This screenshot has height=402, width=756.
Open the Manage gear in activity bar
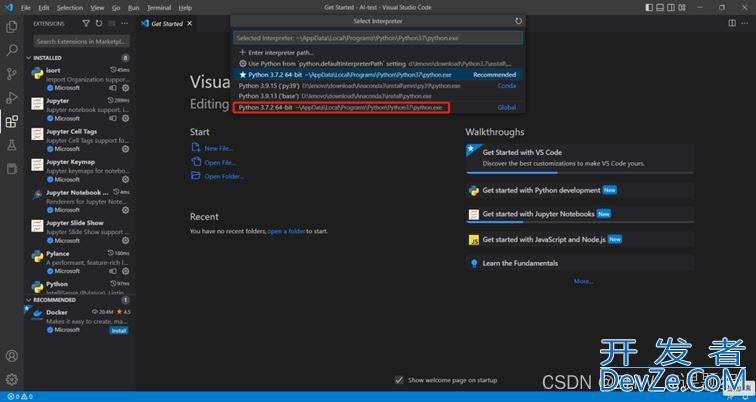pyautogui.click(x=12, y=379)
